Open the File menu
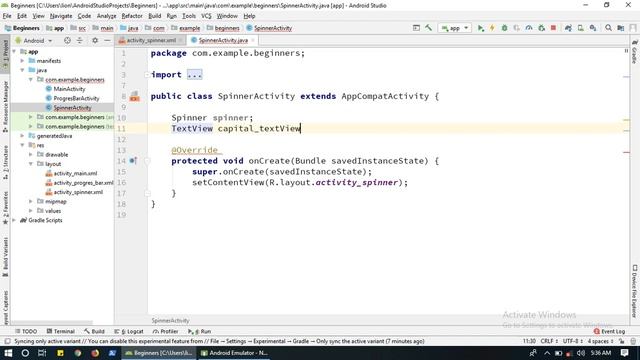 [x=7, y=16]
